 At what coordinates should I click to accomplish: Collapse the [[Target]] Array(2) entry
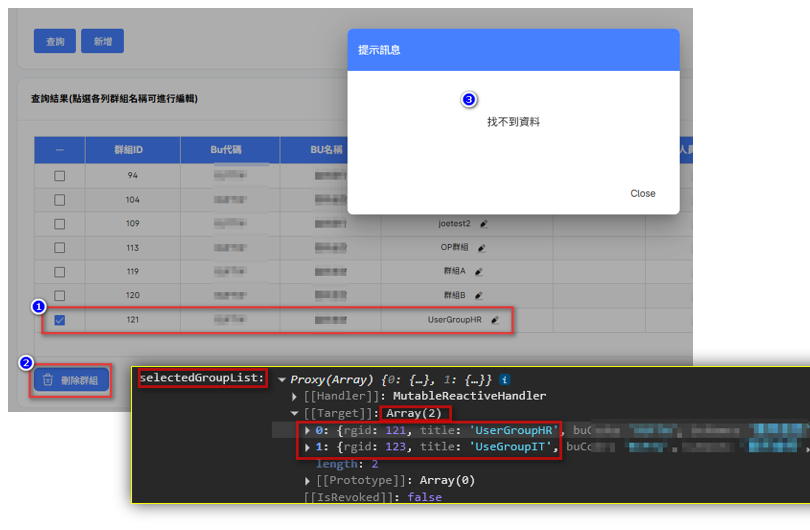tap(294, 413)
